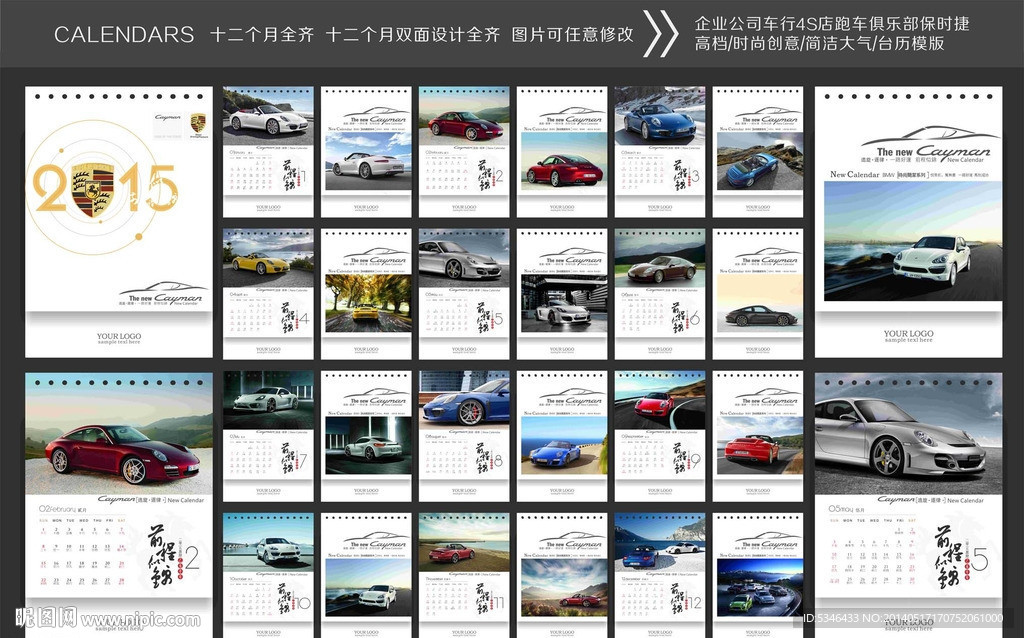
Task: Click the double chevron arrow in header
Action: pyautogui.click(x=660, y=33)
